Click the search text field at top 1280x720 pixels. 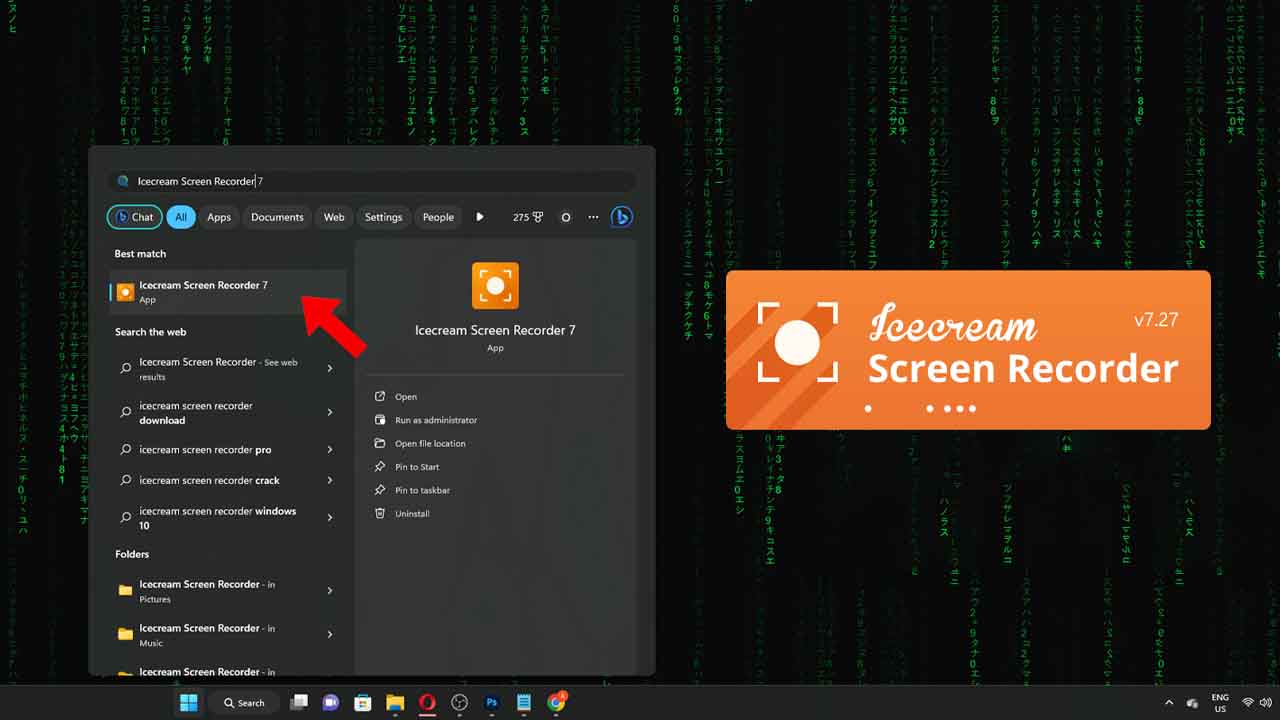[372, 181]
